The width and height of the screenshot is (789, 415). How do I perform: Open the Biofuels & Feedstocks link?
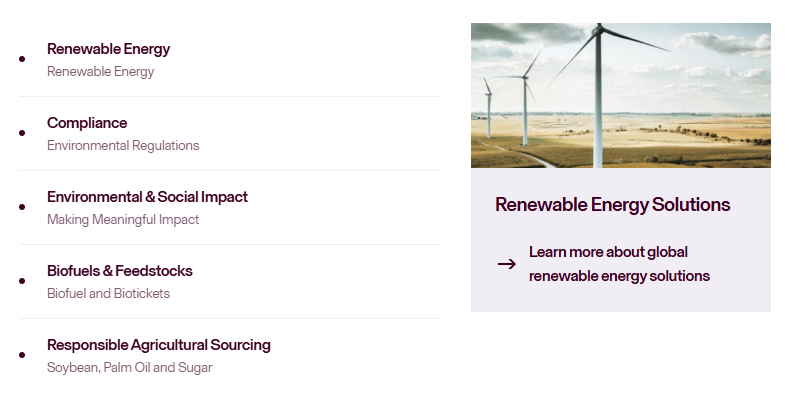(120, 271)
